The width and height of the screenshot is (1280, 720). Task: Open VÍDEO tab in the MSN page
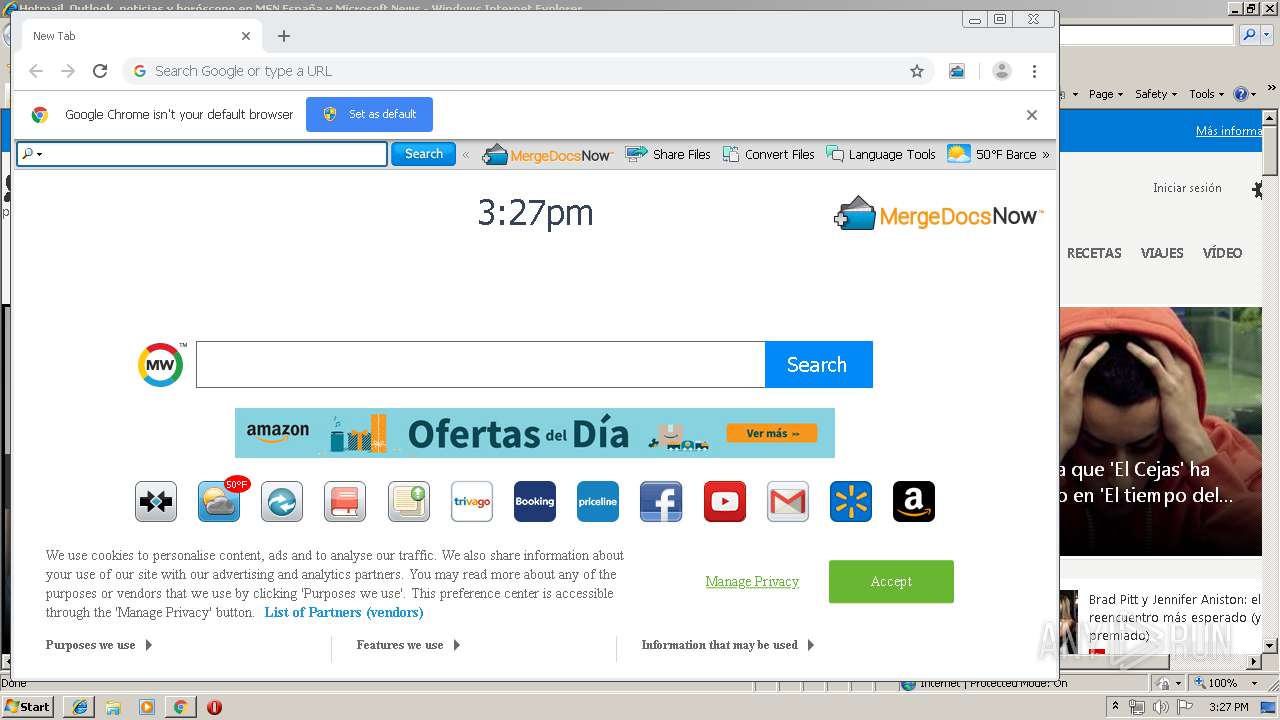click(1222, 253)
